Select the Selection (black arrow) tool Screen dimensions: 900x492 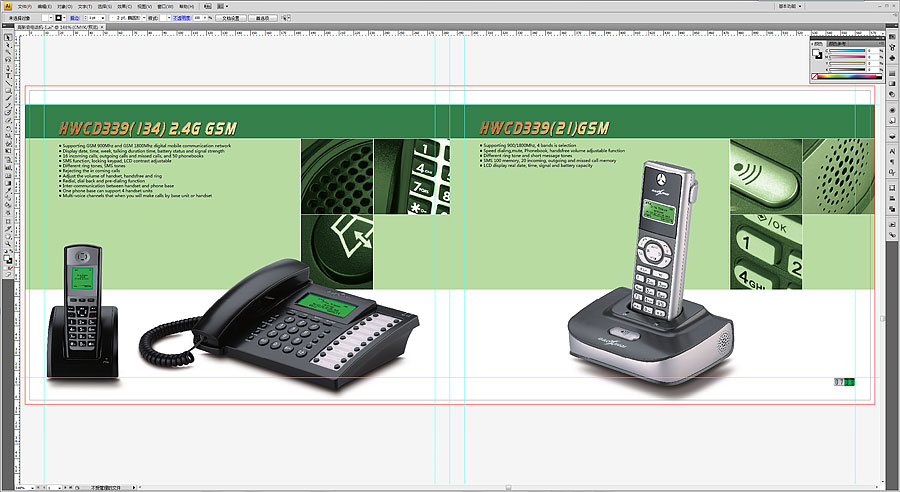click(8, 37)
